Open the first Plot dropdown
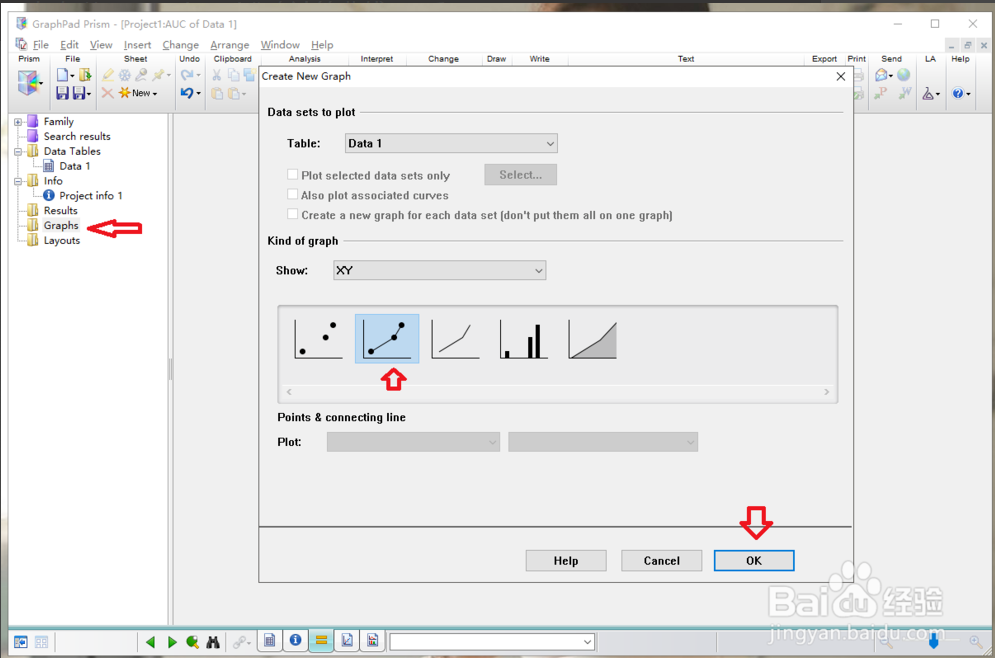The image size is (995, 658). pos(413,442)
